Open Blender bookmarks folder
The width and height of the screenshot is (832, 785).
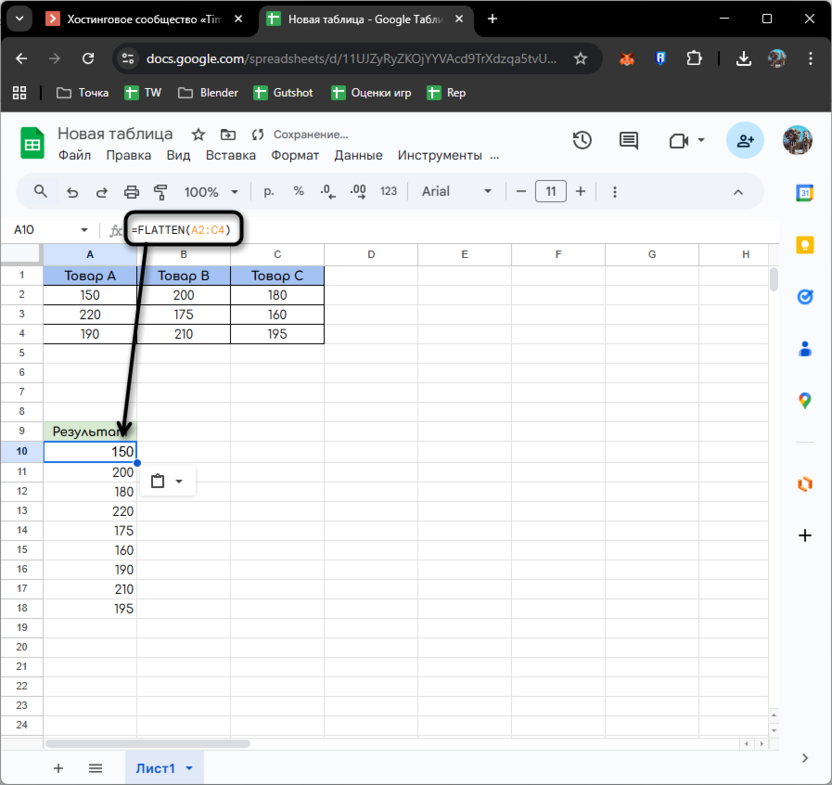click(209, 93)
